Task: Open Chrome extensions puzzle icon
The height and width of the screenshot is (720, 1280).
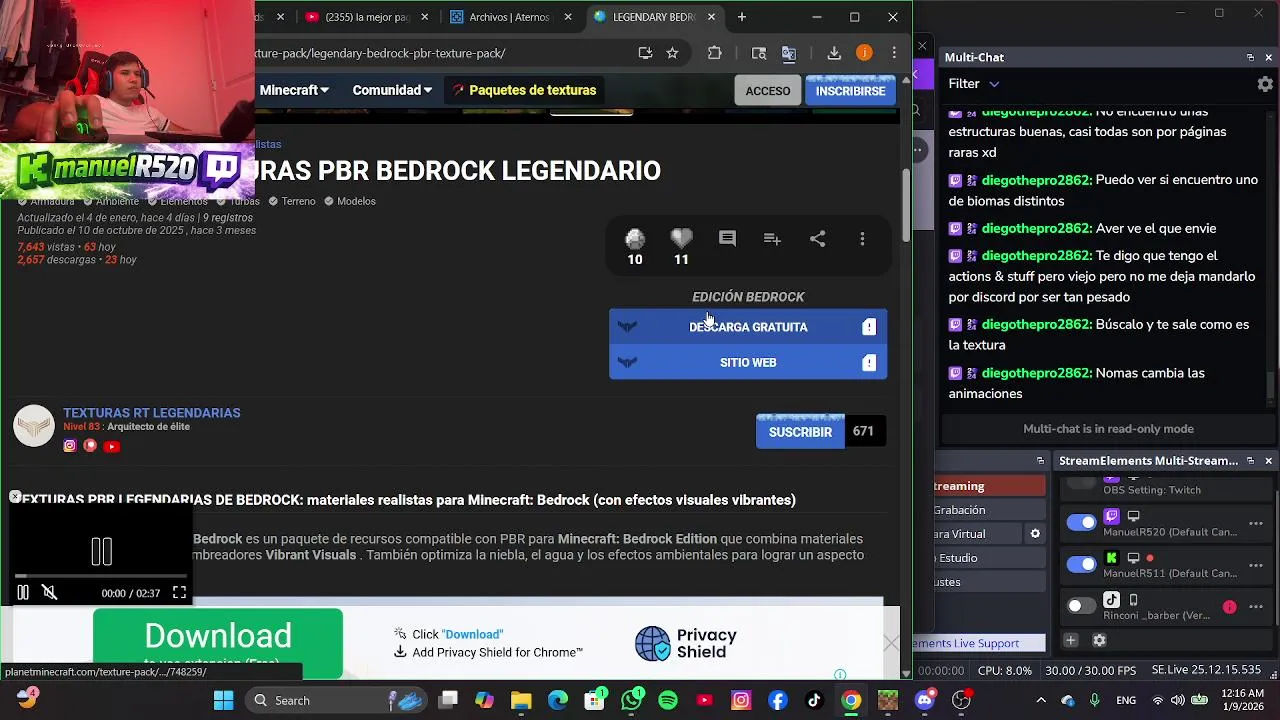Action: coord(714,53)
